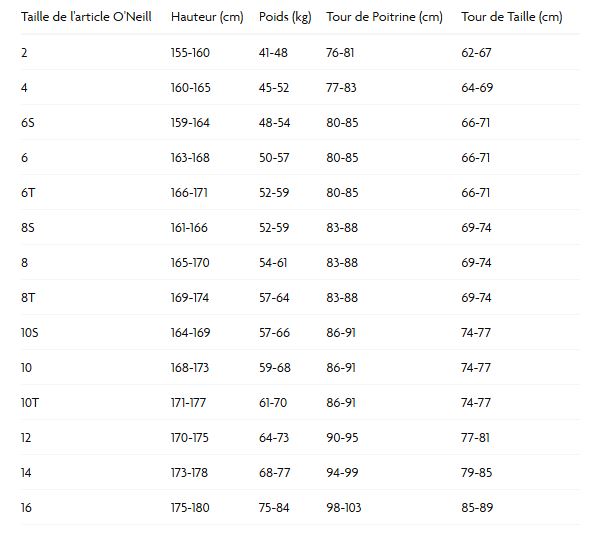This screenshot has width=596, height=537.
Task: Click size 16 in the last row
Action: point(26,507)
